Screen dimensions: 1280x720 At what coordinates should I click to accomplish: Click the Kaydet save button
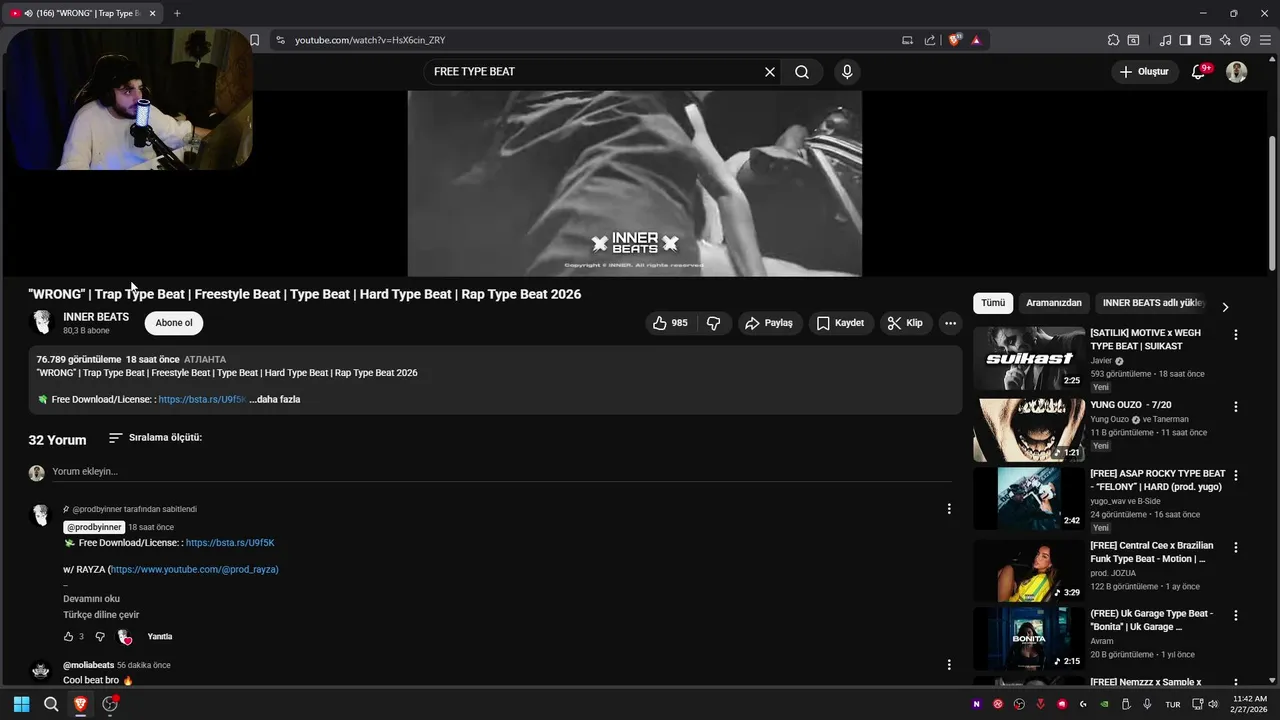point(840,323)
